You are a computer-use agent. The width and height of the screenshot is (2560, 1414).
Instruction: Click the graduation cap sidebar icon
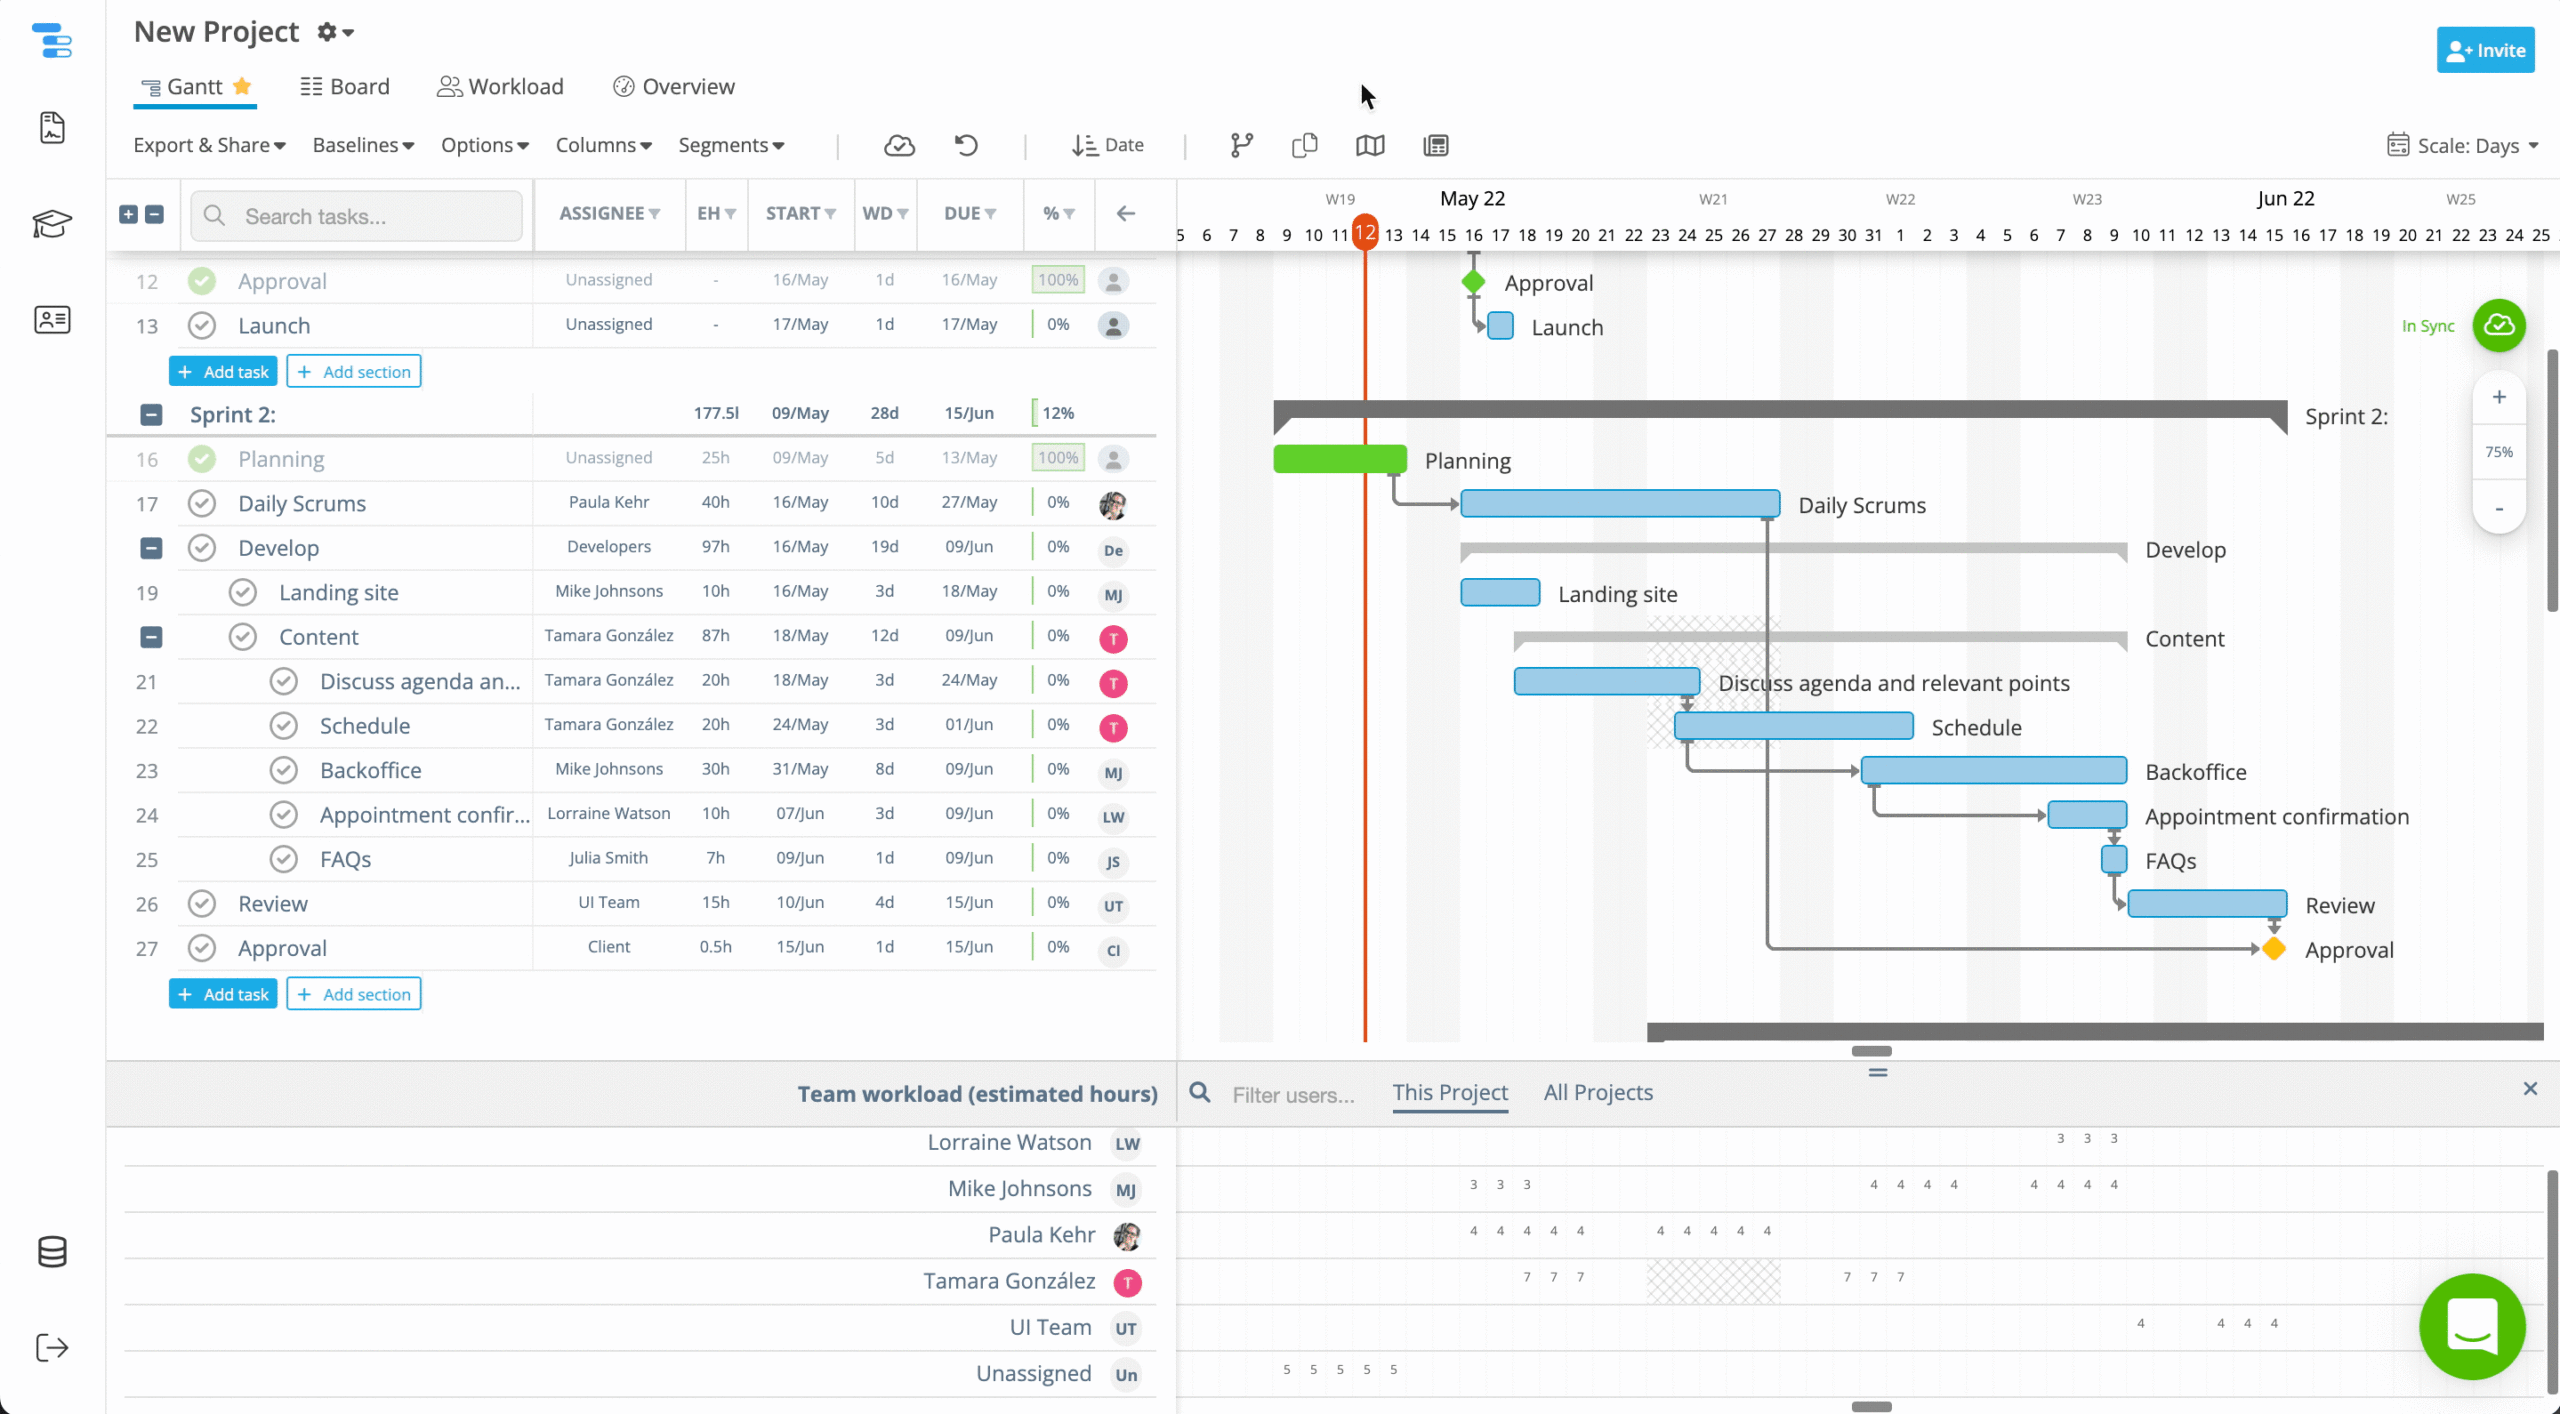click(52, 223)
